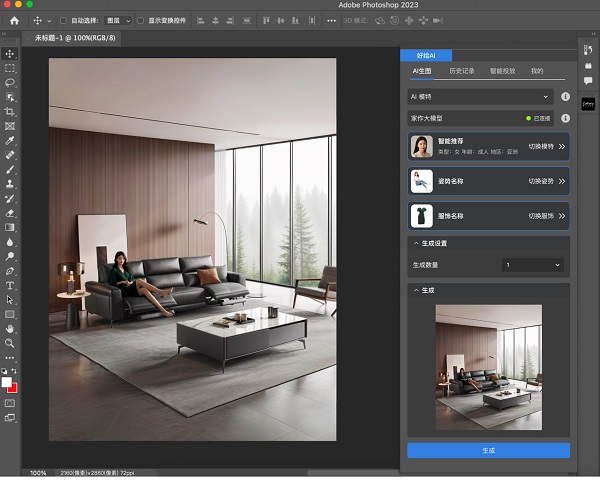Open the 智能投放 tab
The height and width of the screenshot is (480, 600).
pos(502,72)
